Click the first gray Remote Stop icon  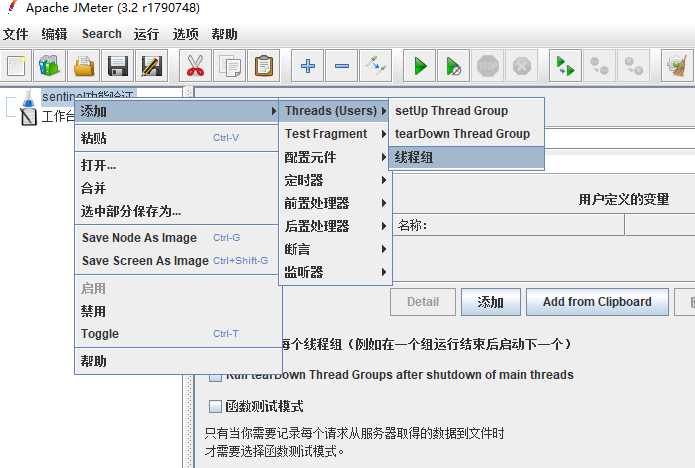point(599,66)
